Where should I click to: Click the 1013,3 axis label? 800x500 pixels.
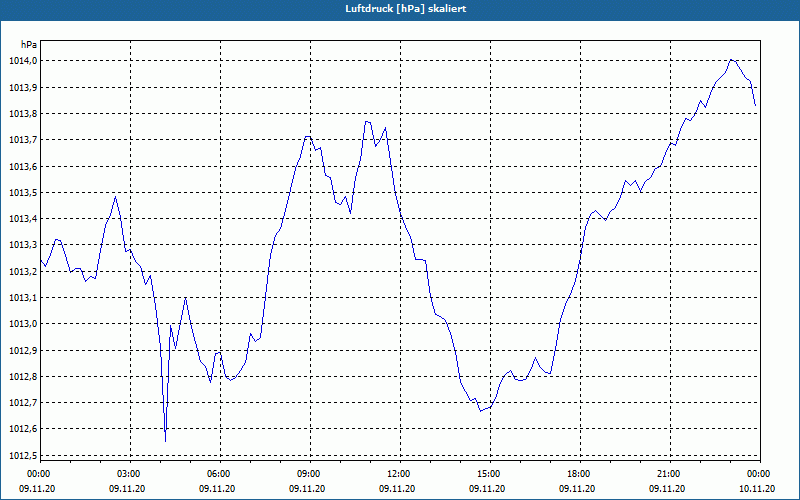23,245
